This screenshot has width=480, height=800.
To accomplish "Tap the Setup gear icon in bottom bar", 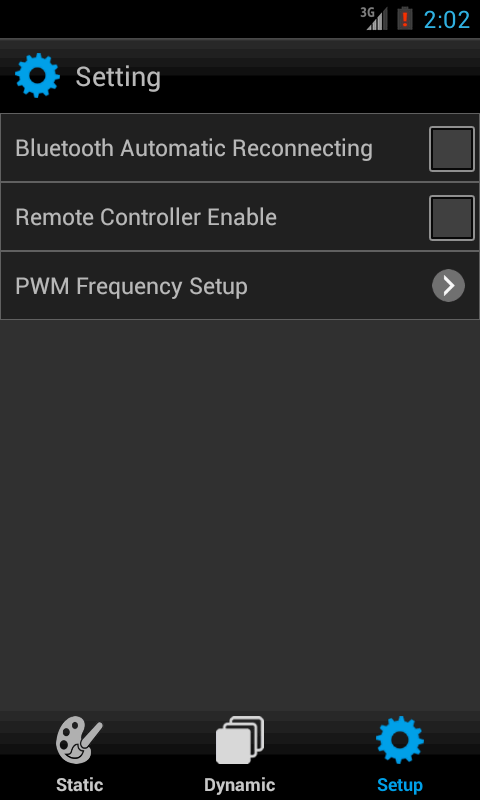I will (400, 740).
